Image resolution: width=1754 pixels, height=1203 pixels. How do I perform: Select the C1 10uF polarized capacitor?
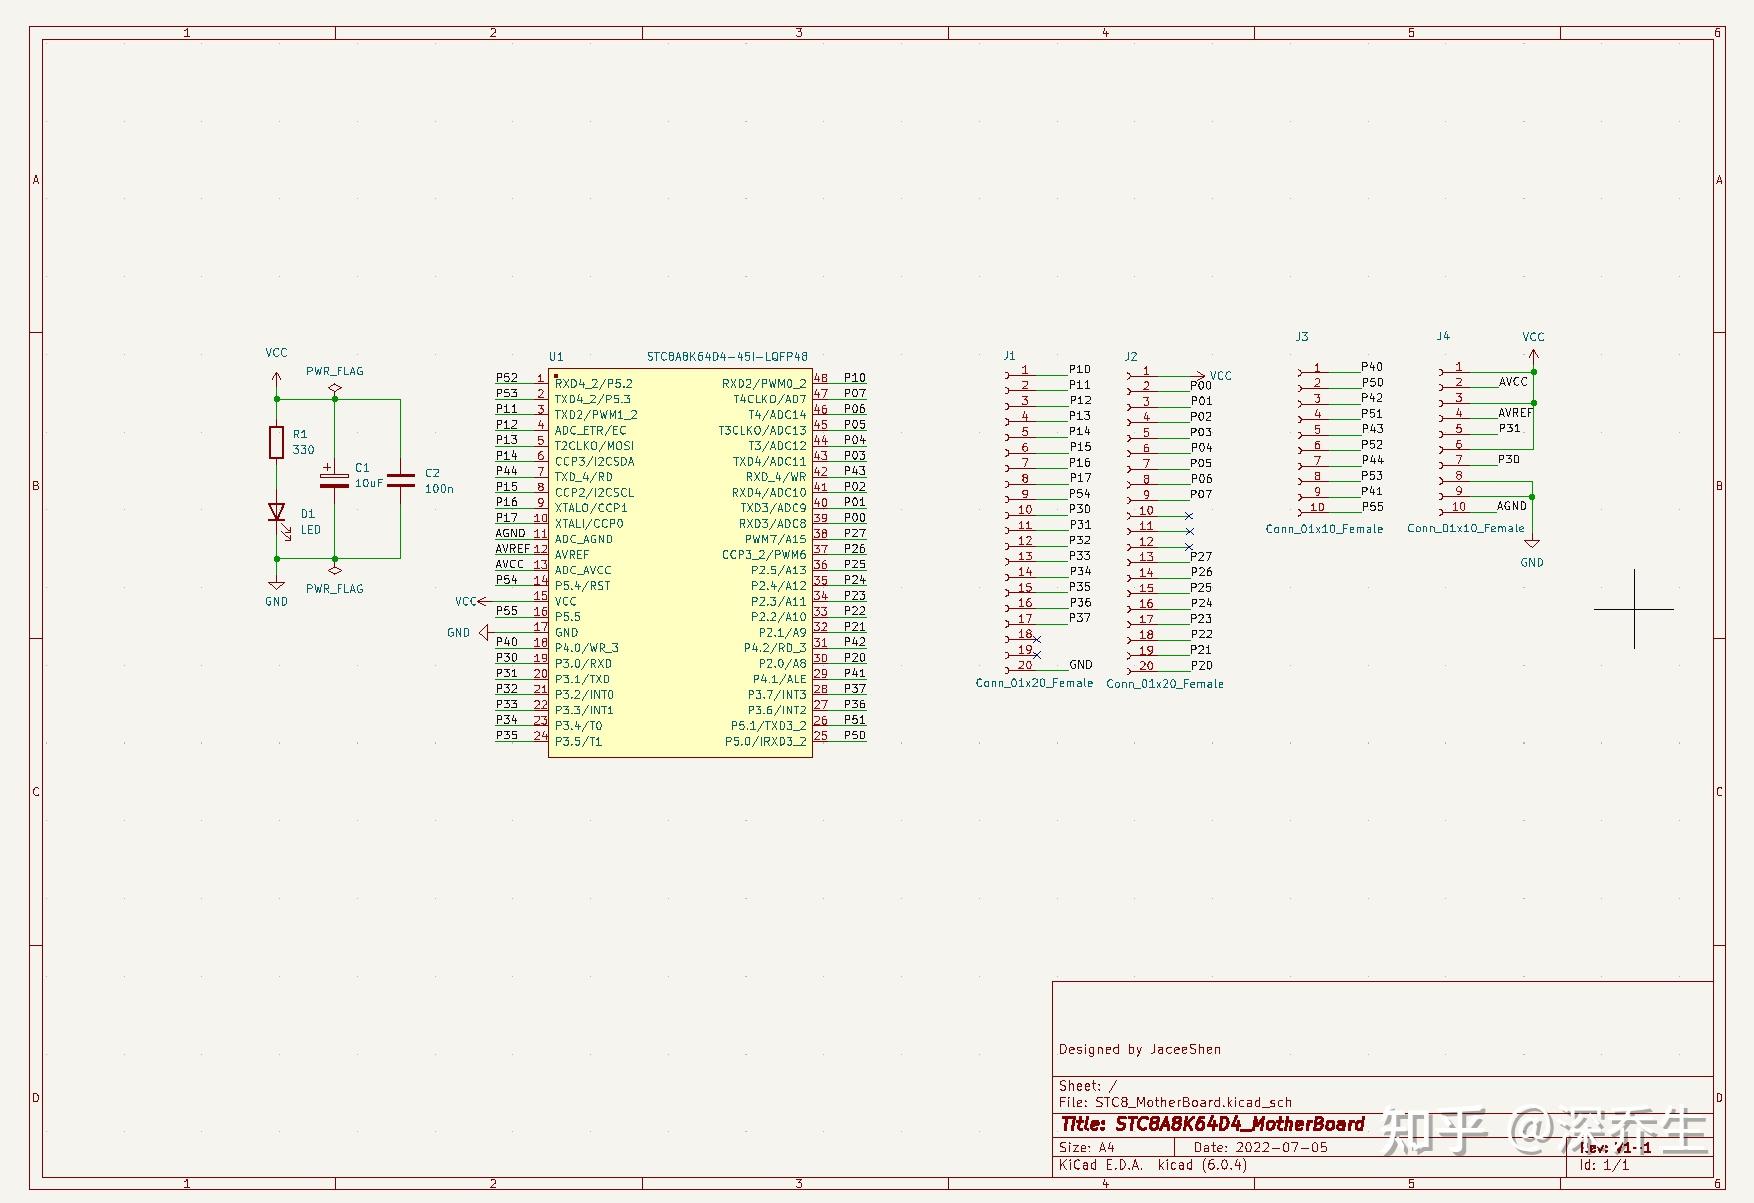coord(334,477)
